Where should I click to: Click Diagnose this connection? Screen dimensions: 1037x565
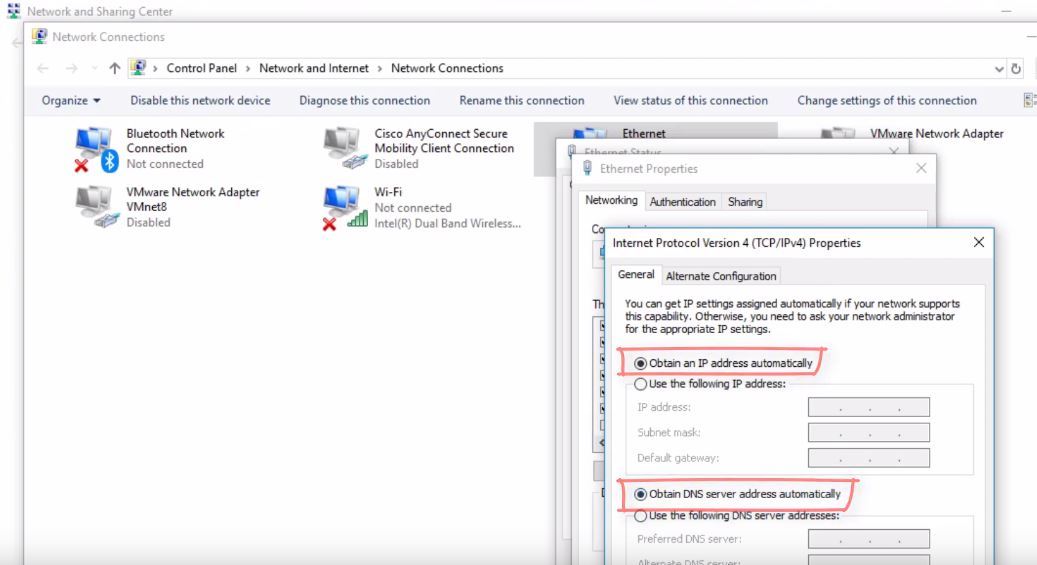[364, 100]
